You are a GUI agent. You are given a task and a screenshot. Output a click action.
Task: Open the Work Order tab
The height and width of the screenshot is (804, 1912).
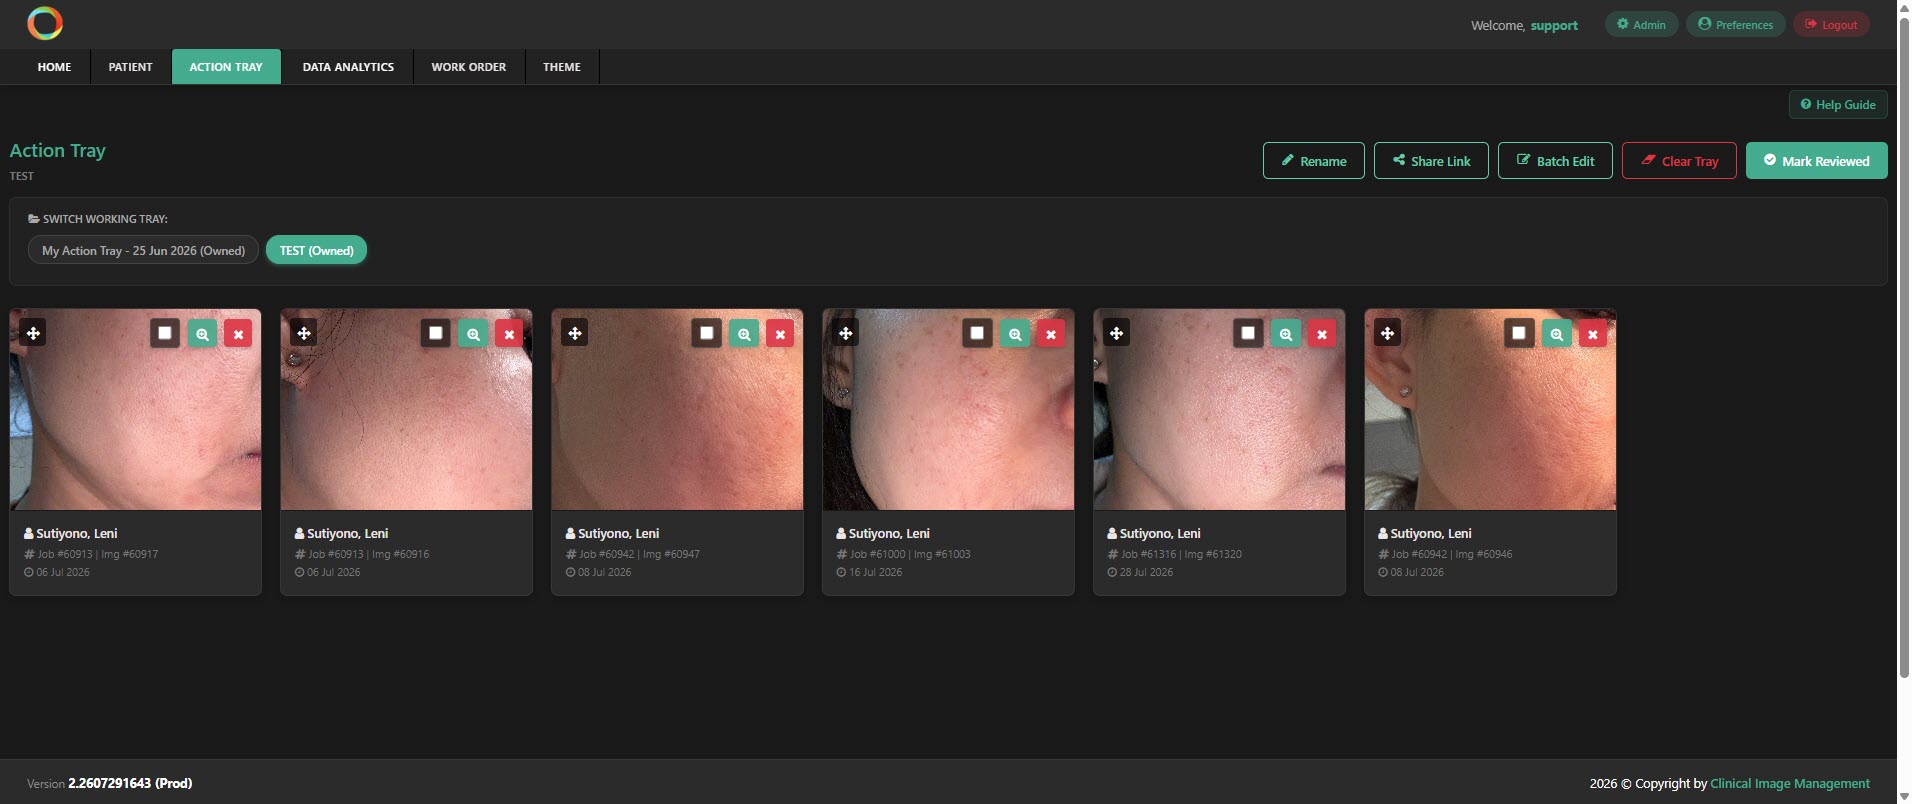[469, 67]
